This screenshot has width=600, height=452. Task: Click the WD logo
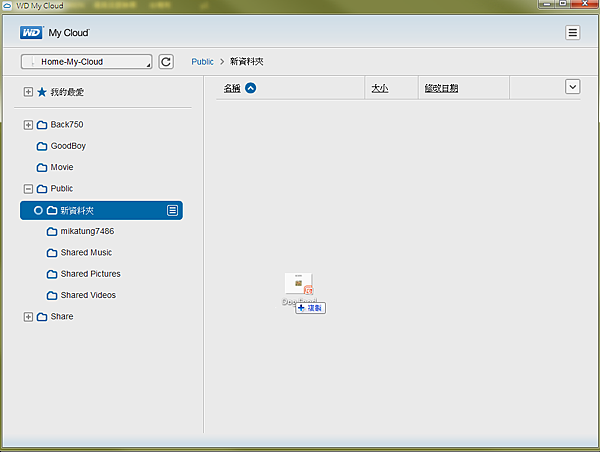pyautogui.click(x=31, y=33)
